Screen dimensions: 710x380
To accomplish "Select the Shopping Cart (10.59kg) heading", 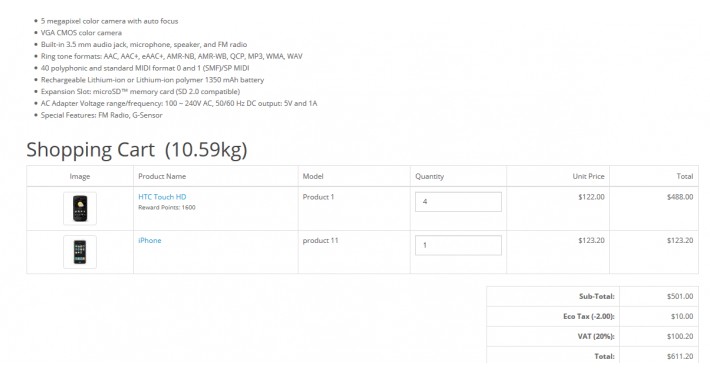I will [137, 150].
